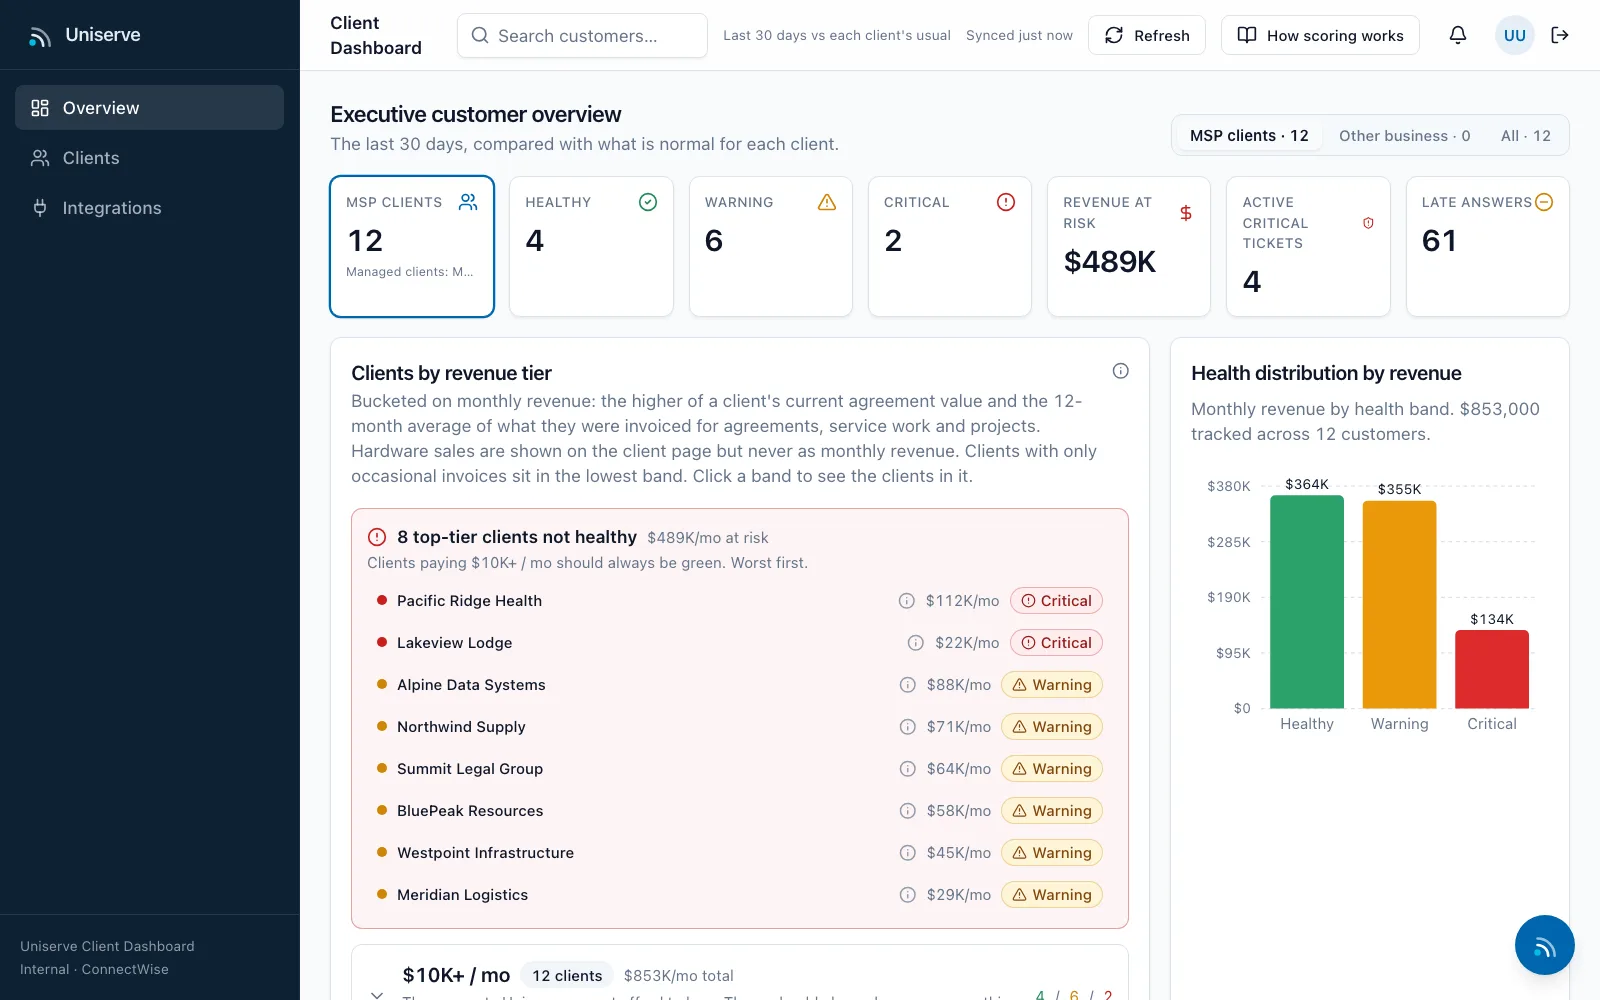Click the Refresh button
This screenshot has height=1000, width=1600.
(x=1147, y=35)
